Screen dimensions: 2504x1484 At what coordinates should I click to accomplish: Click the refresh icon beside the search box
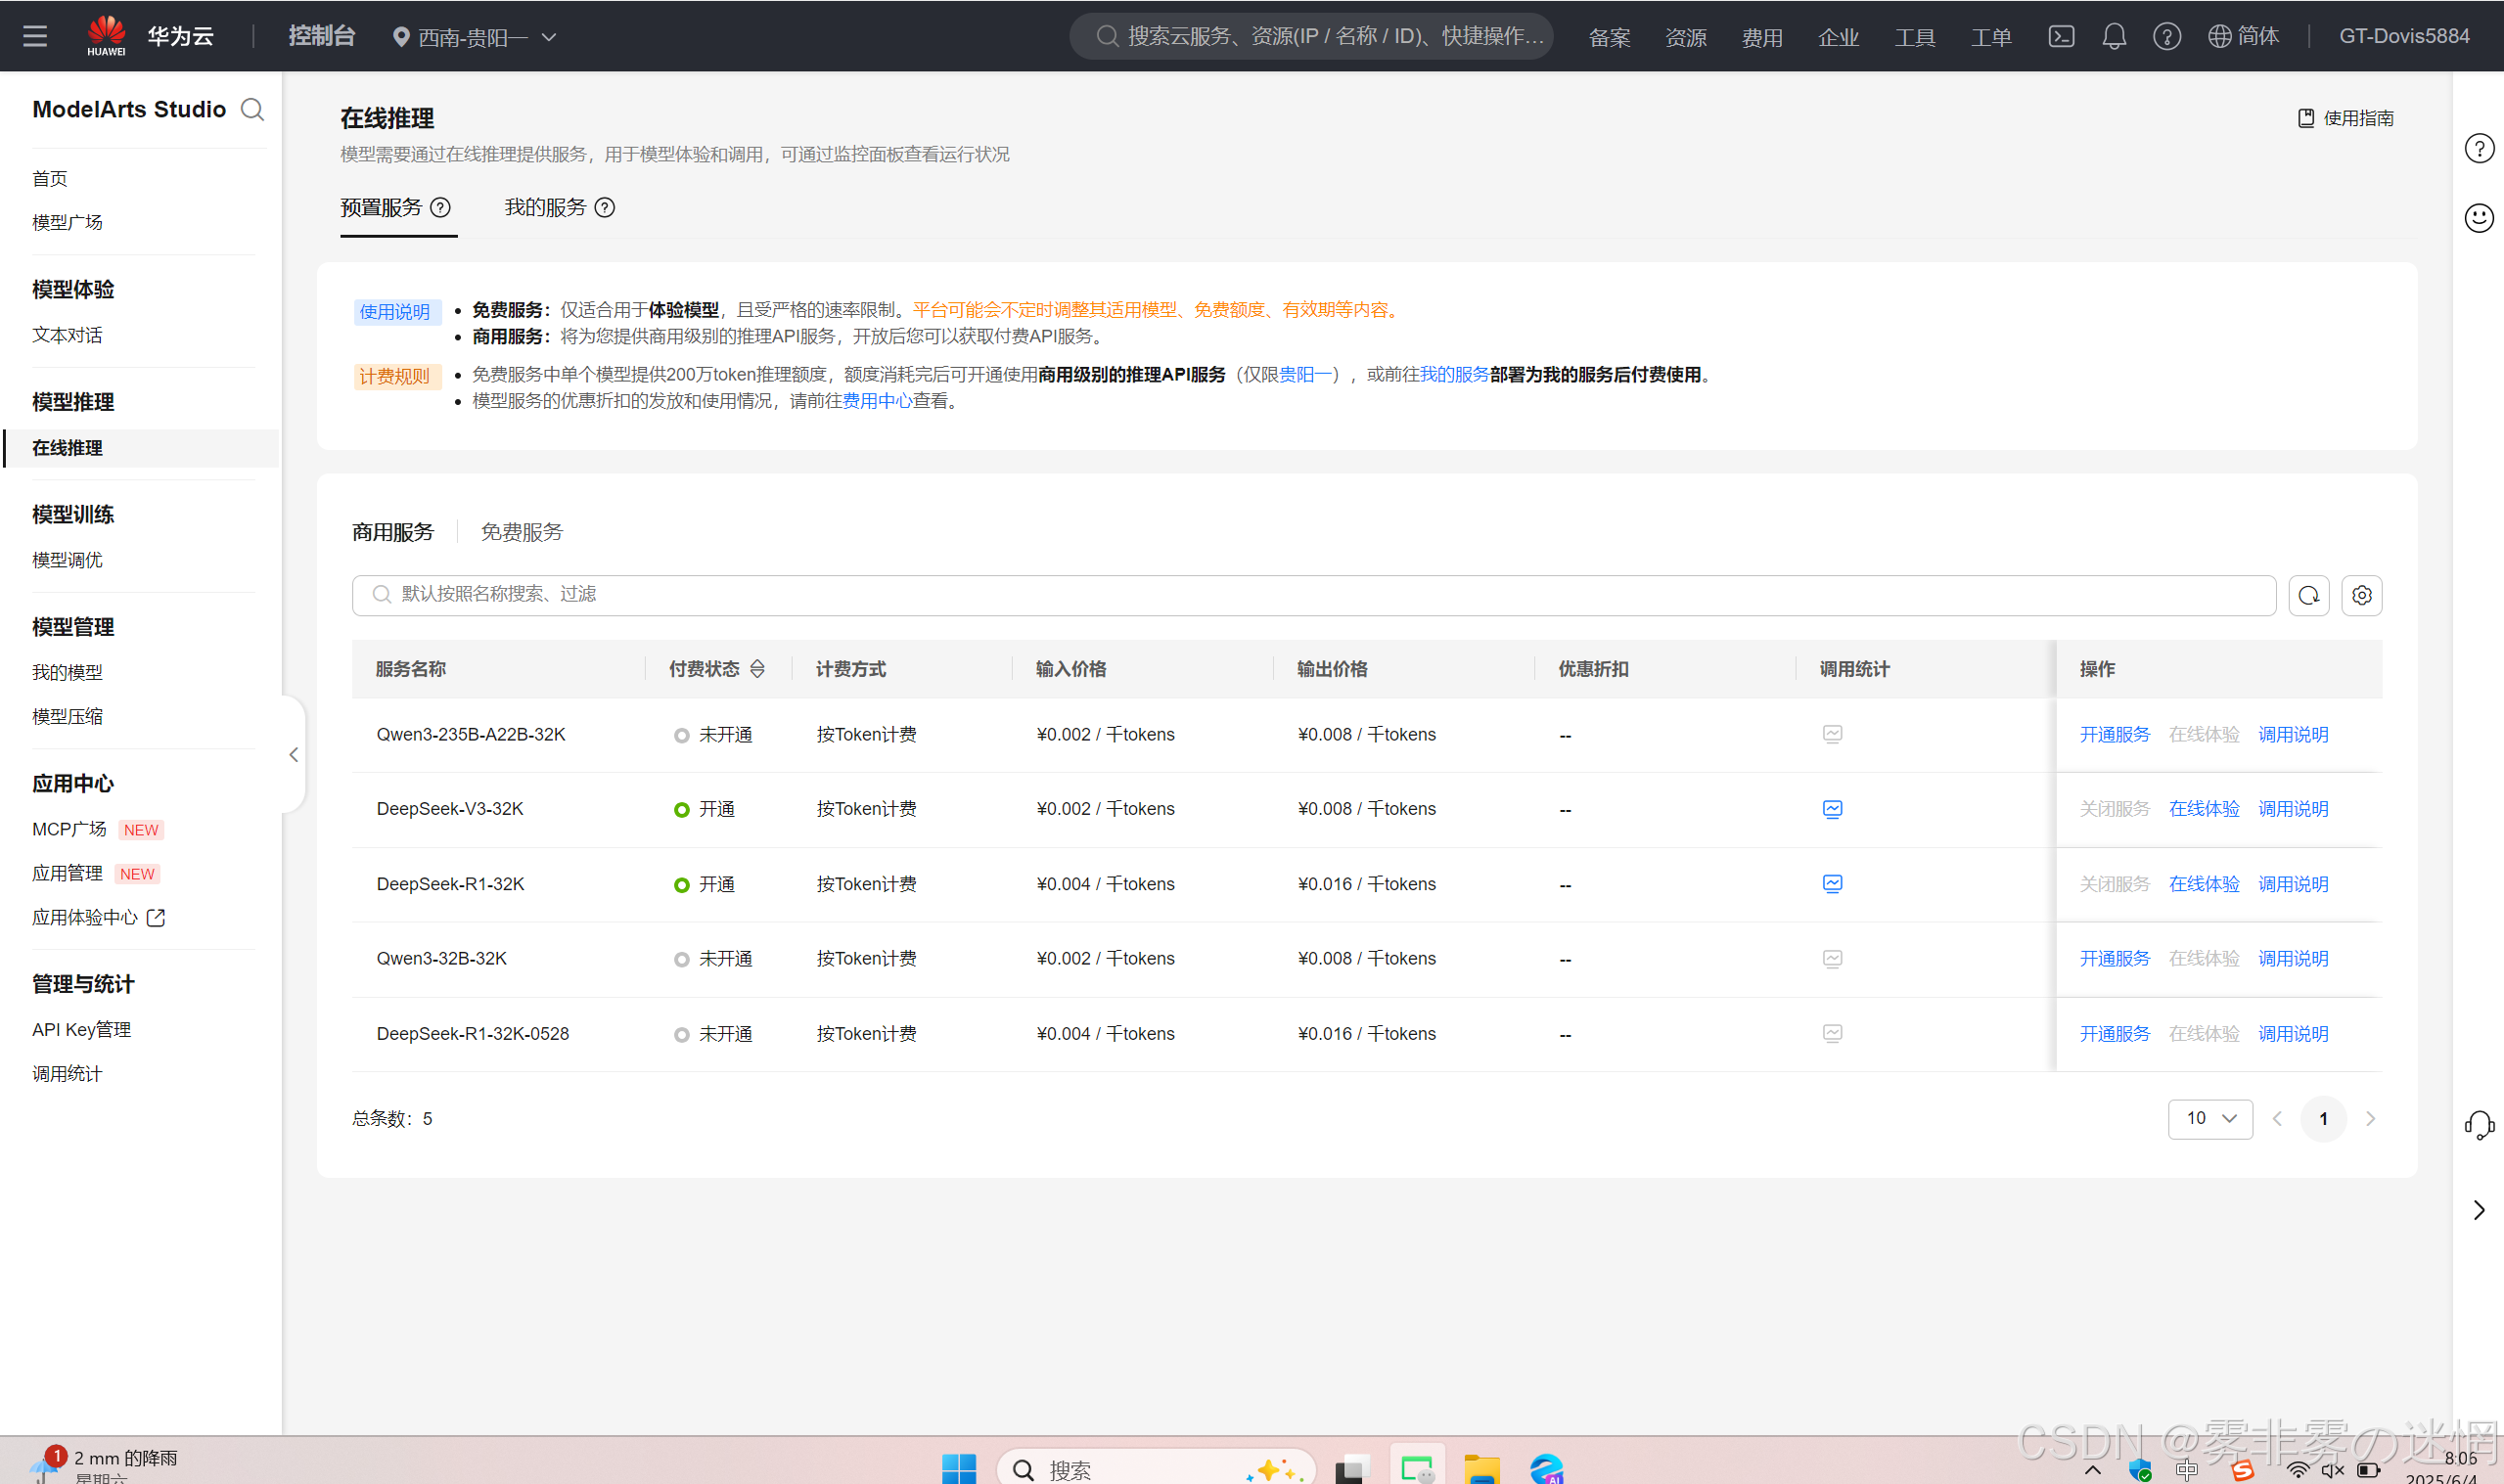click(x=2308, y=595)
